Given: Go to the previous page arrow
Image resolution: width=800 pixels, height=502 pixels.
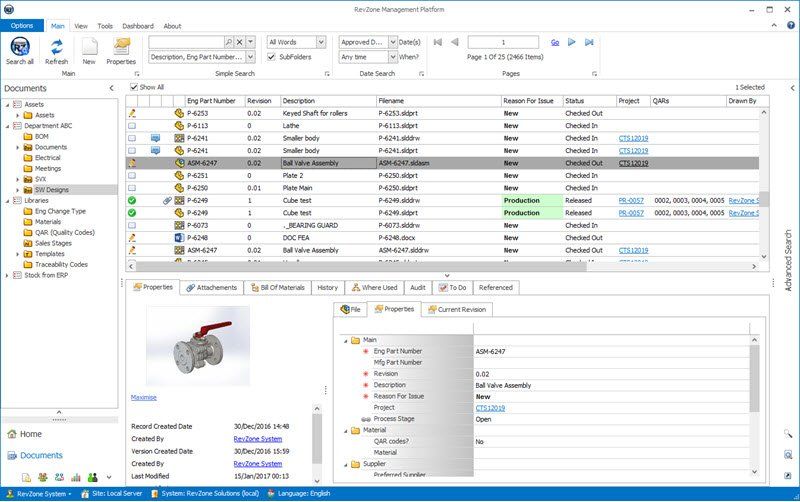Looking at the screenshot, I should click(x=455, y=42).
